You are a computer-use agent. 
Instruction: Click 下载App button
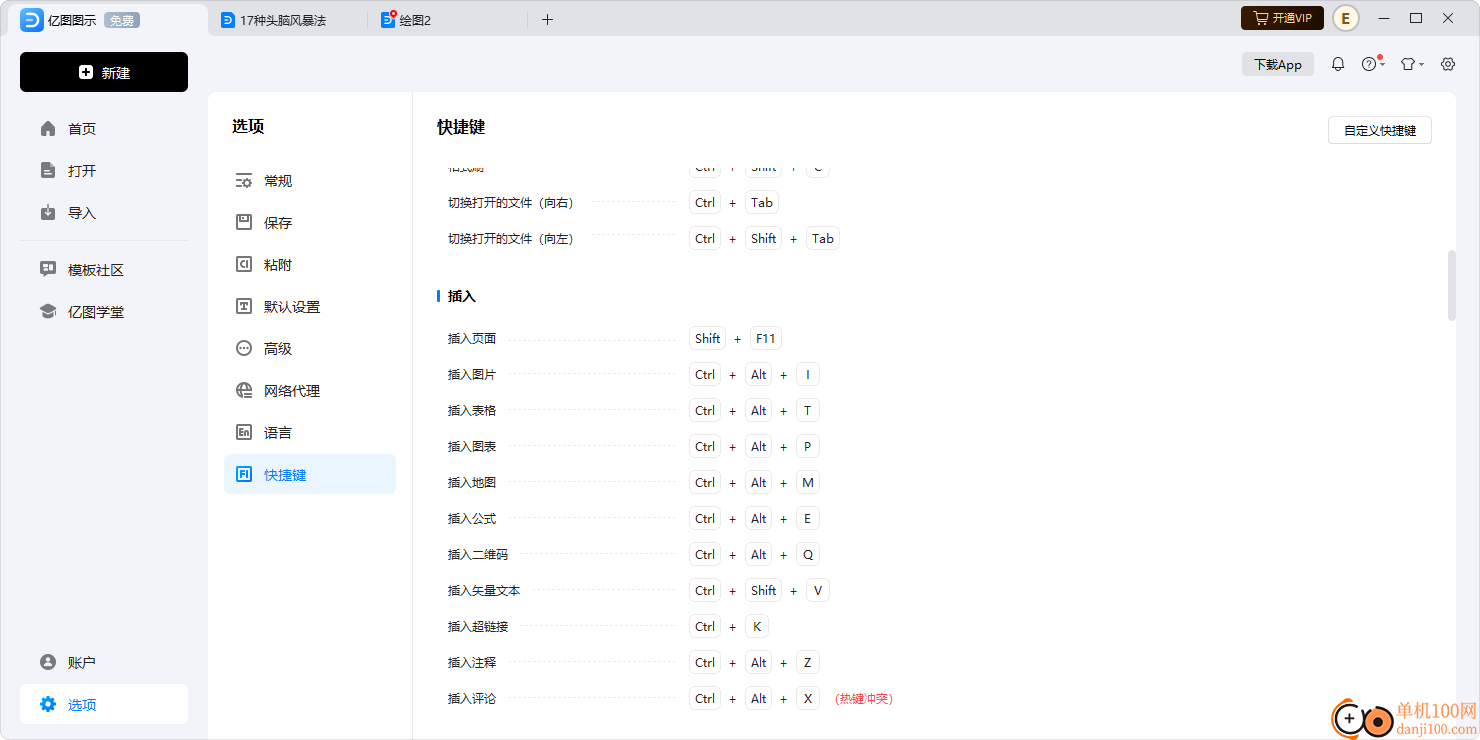(1278, 64)
